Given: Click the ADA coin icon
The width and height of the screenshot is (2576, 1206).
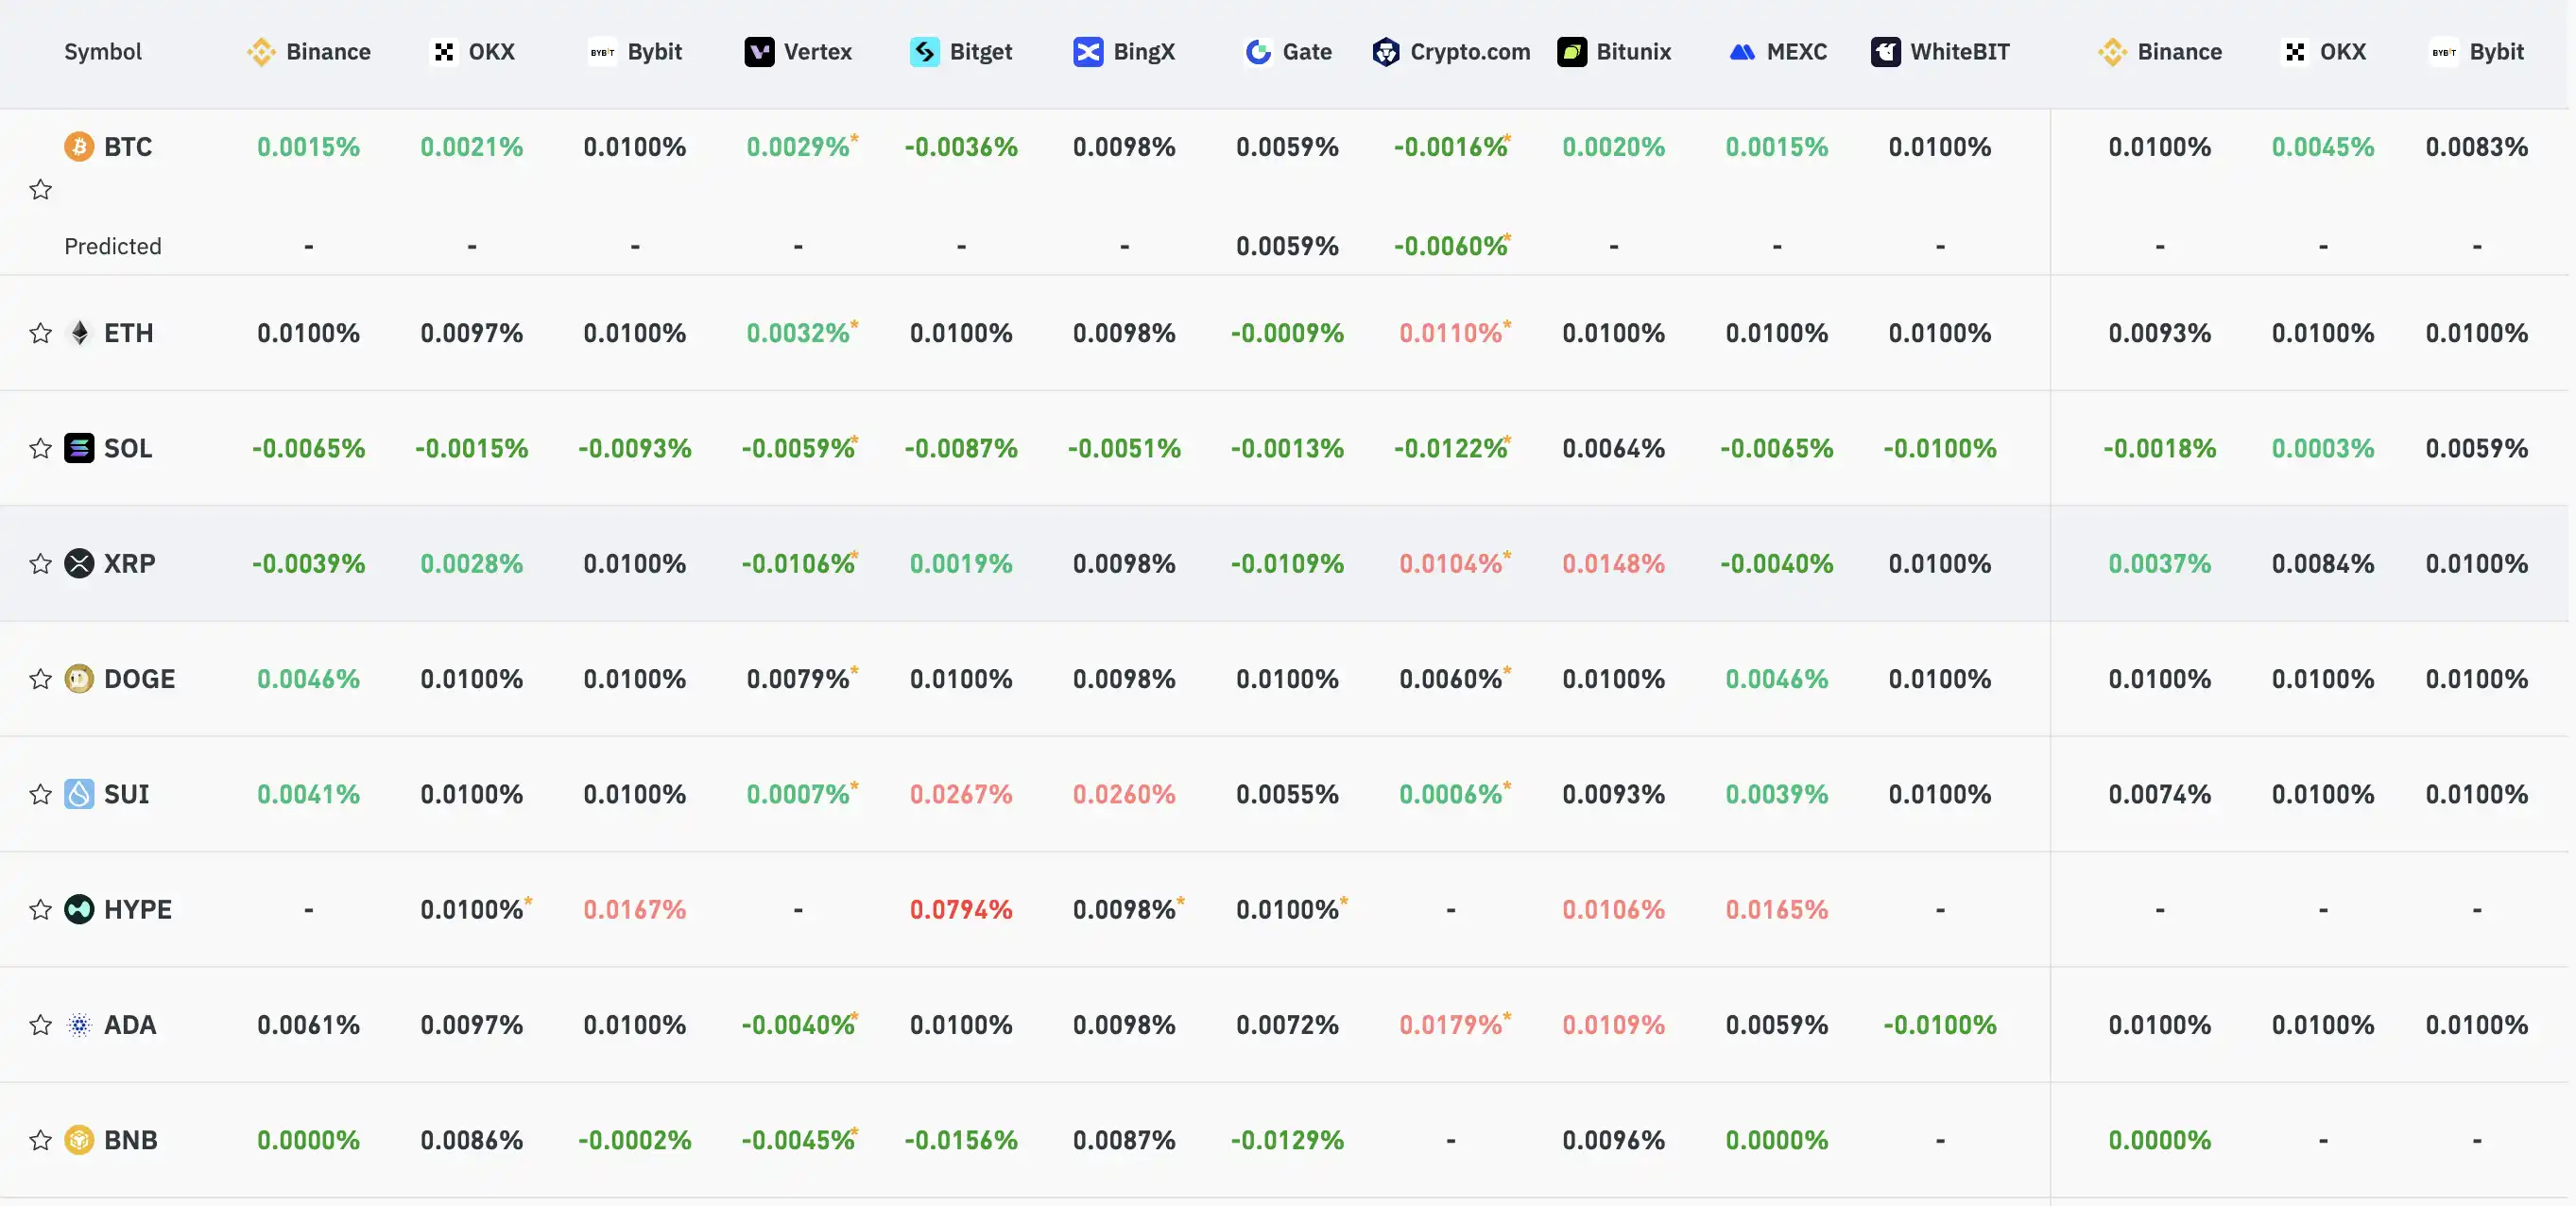Looking at the screenshot, I should [79, 1025].
